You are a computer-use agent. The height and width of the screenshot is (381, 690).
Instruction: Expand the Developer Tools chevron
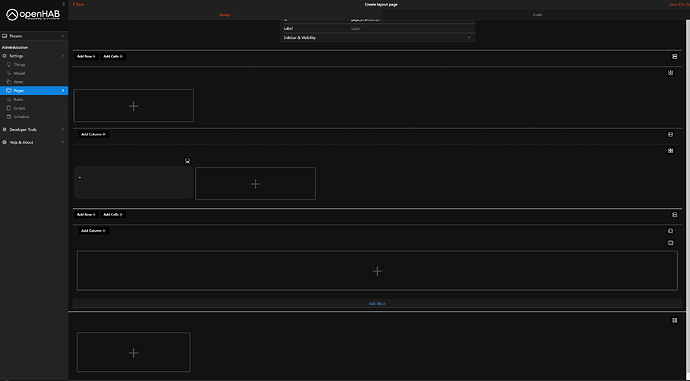click(x=63, y=129)
